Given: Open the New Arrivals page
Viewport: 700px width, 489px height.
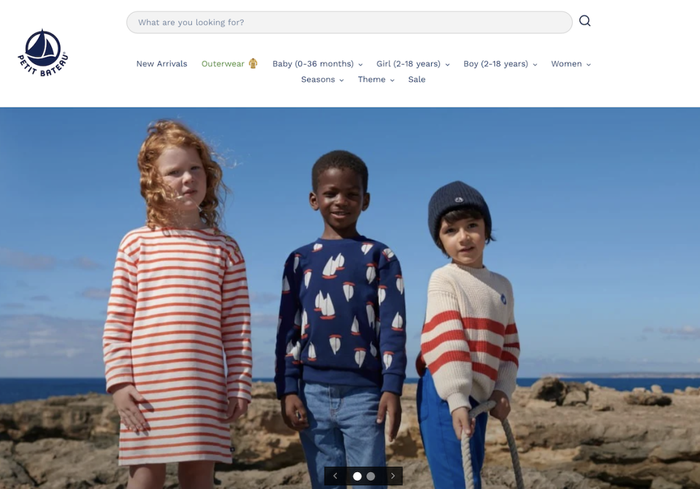Looking at the screenshot, I should click(x=162, y=64).
